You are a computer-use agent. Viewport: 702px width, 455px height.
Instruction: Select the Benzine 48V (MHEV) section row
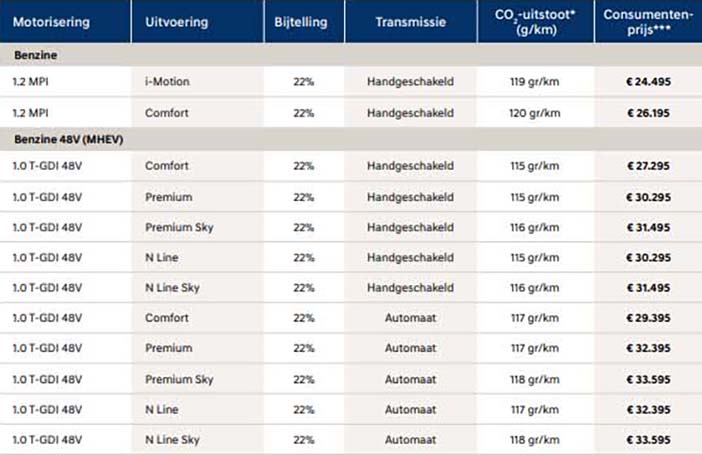point(351,139)
